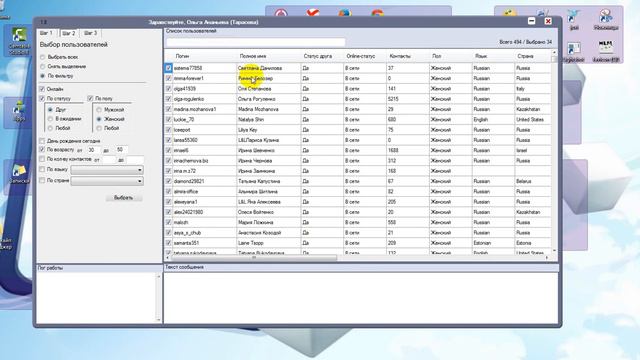640x360 pixels.
Task: Uncheck the olga-rogulenko row checkbox
Action: [169, 99]
